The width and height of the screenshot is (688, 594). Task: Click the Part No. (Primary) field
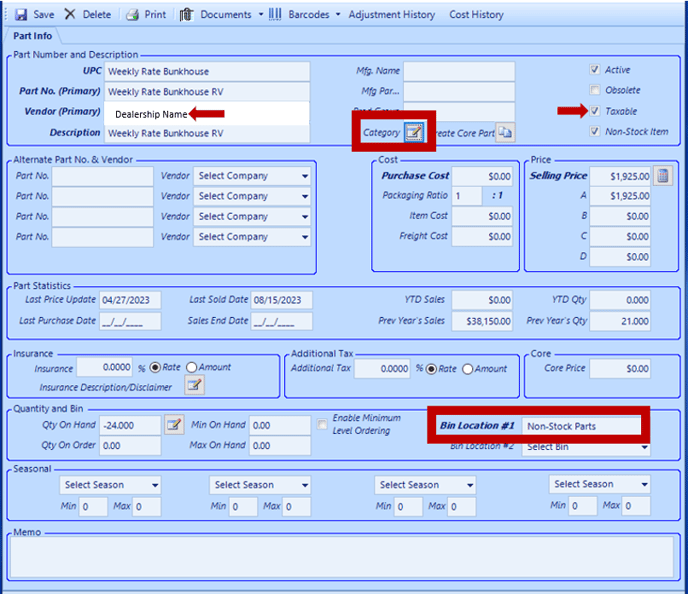[x=207, y=92]
